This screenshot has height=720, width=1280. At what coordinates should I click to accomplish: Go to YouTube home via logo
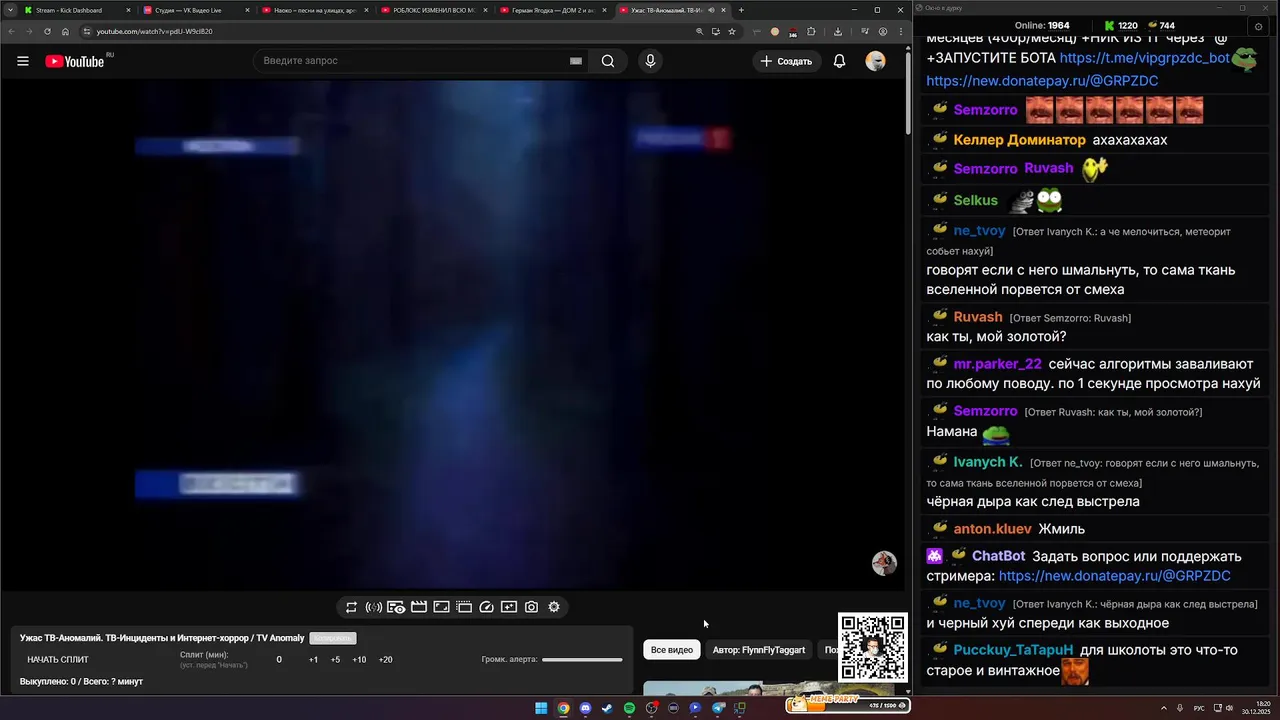tap(75, 61)
